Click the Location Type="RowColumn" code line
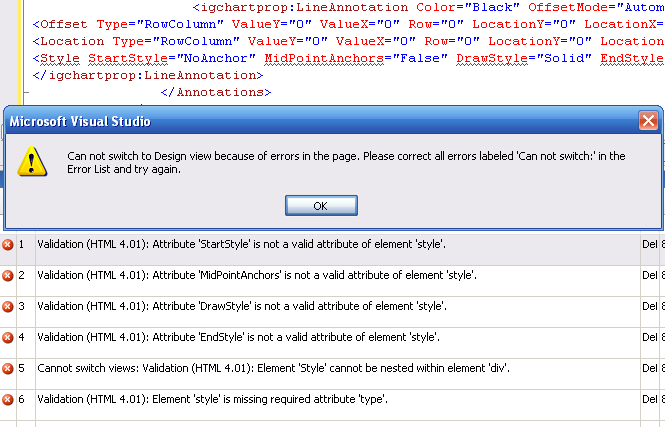 (348, 41)
